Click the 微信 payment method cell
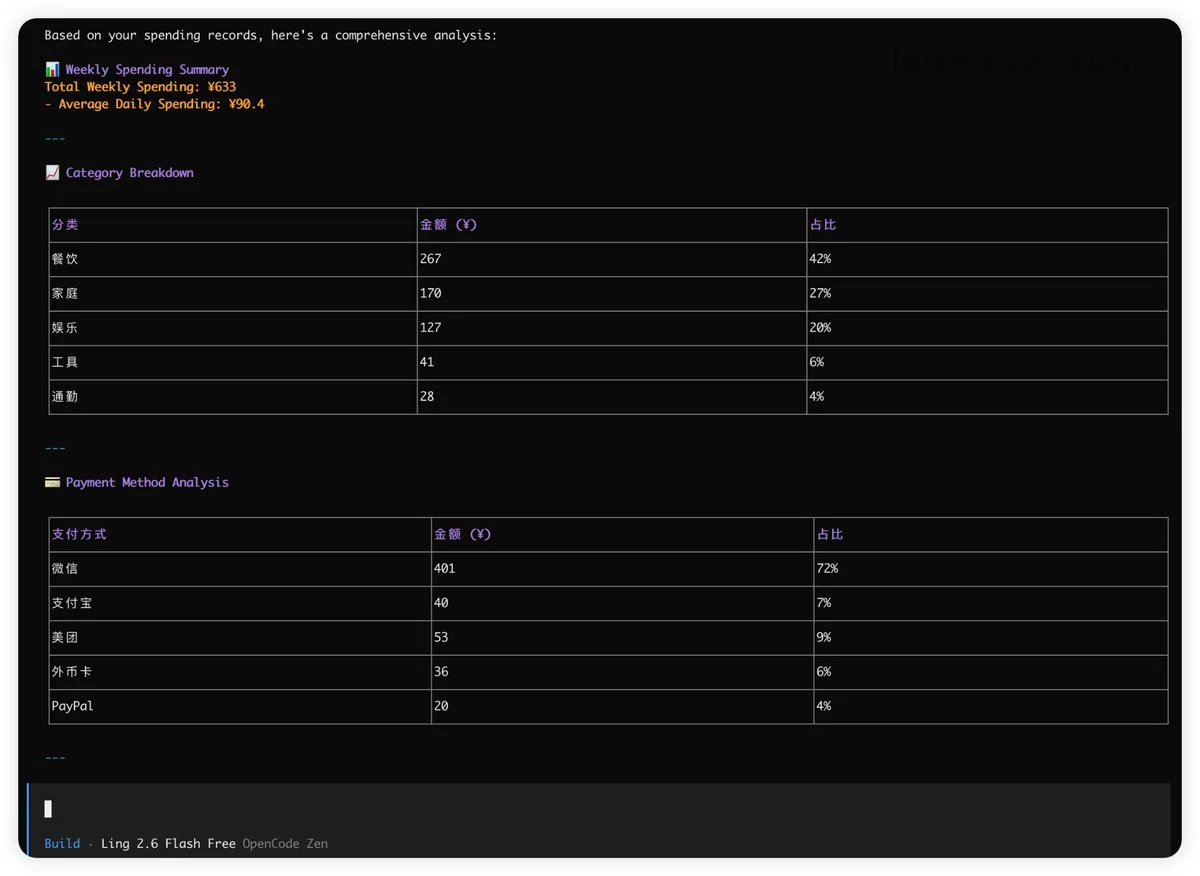Viewport: 1200px width, 876px height. pos(65,568)
